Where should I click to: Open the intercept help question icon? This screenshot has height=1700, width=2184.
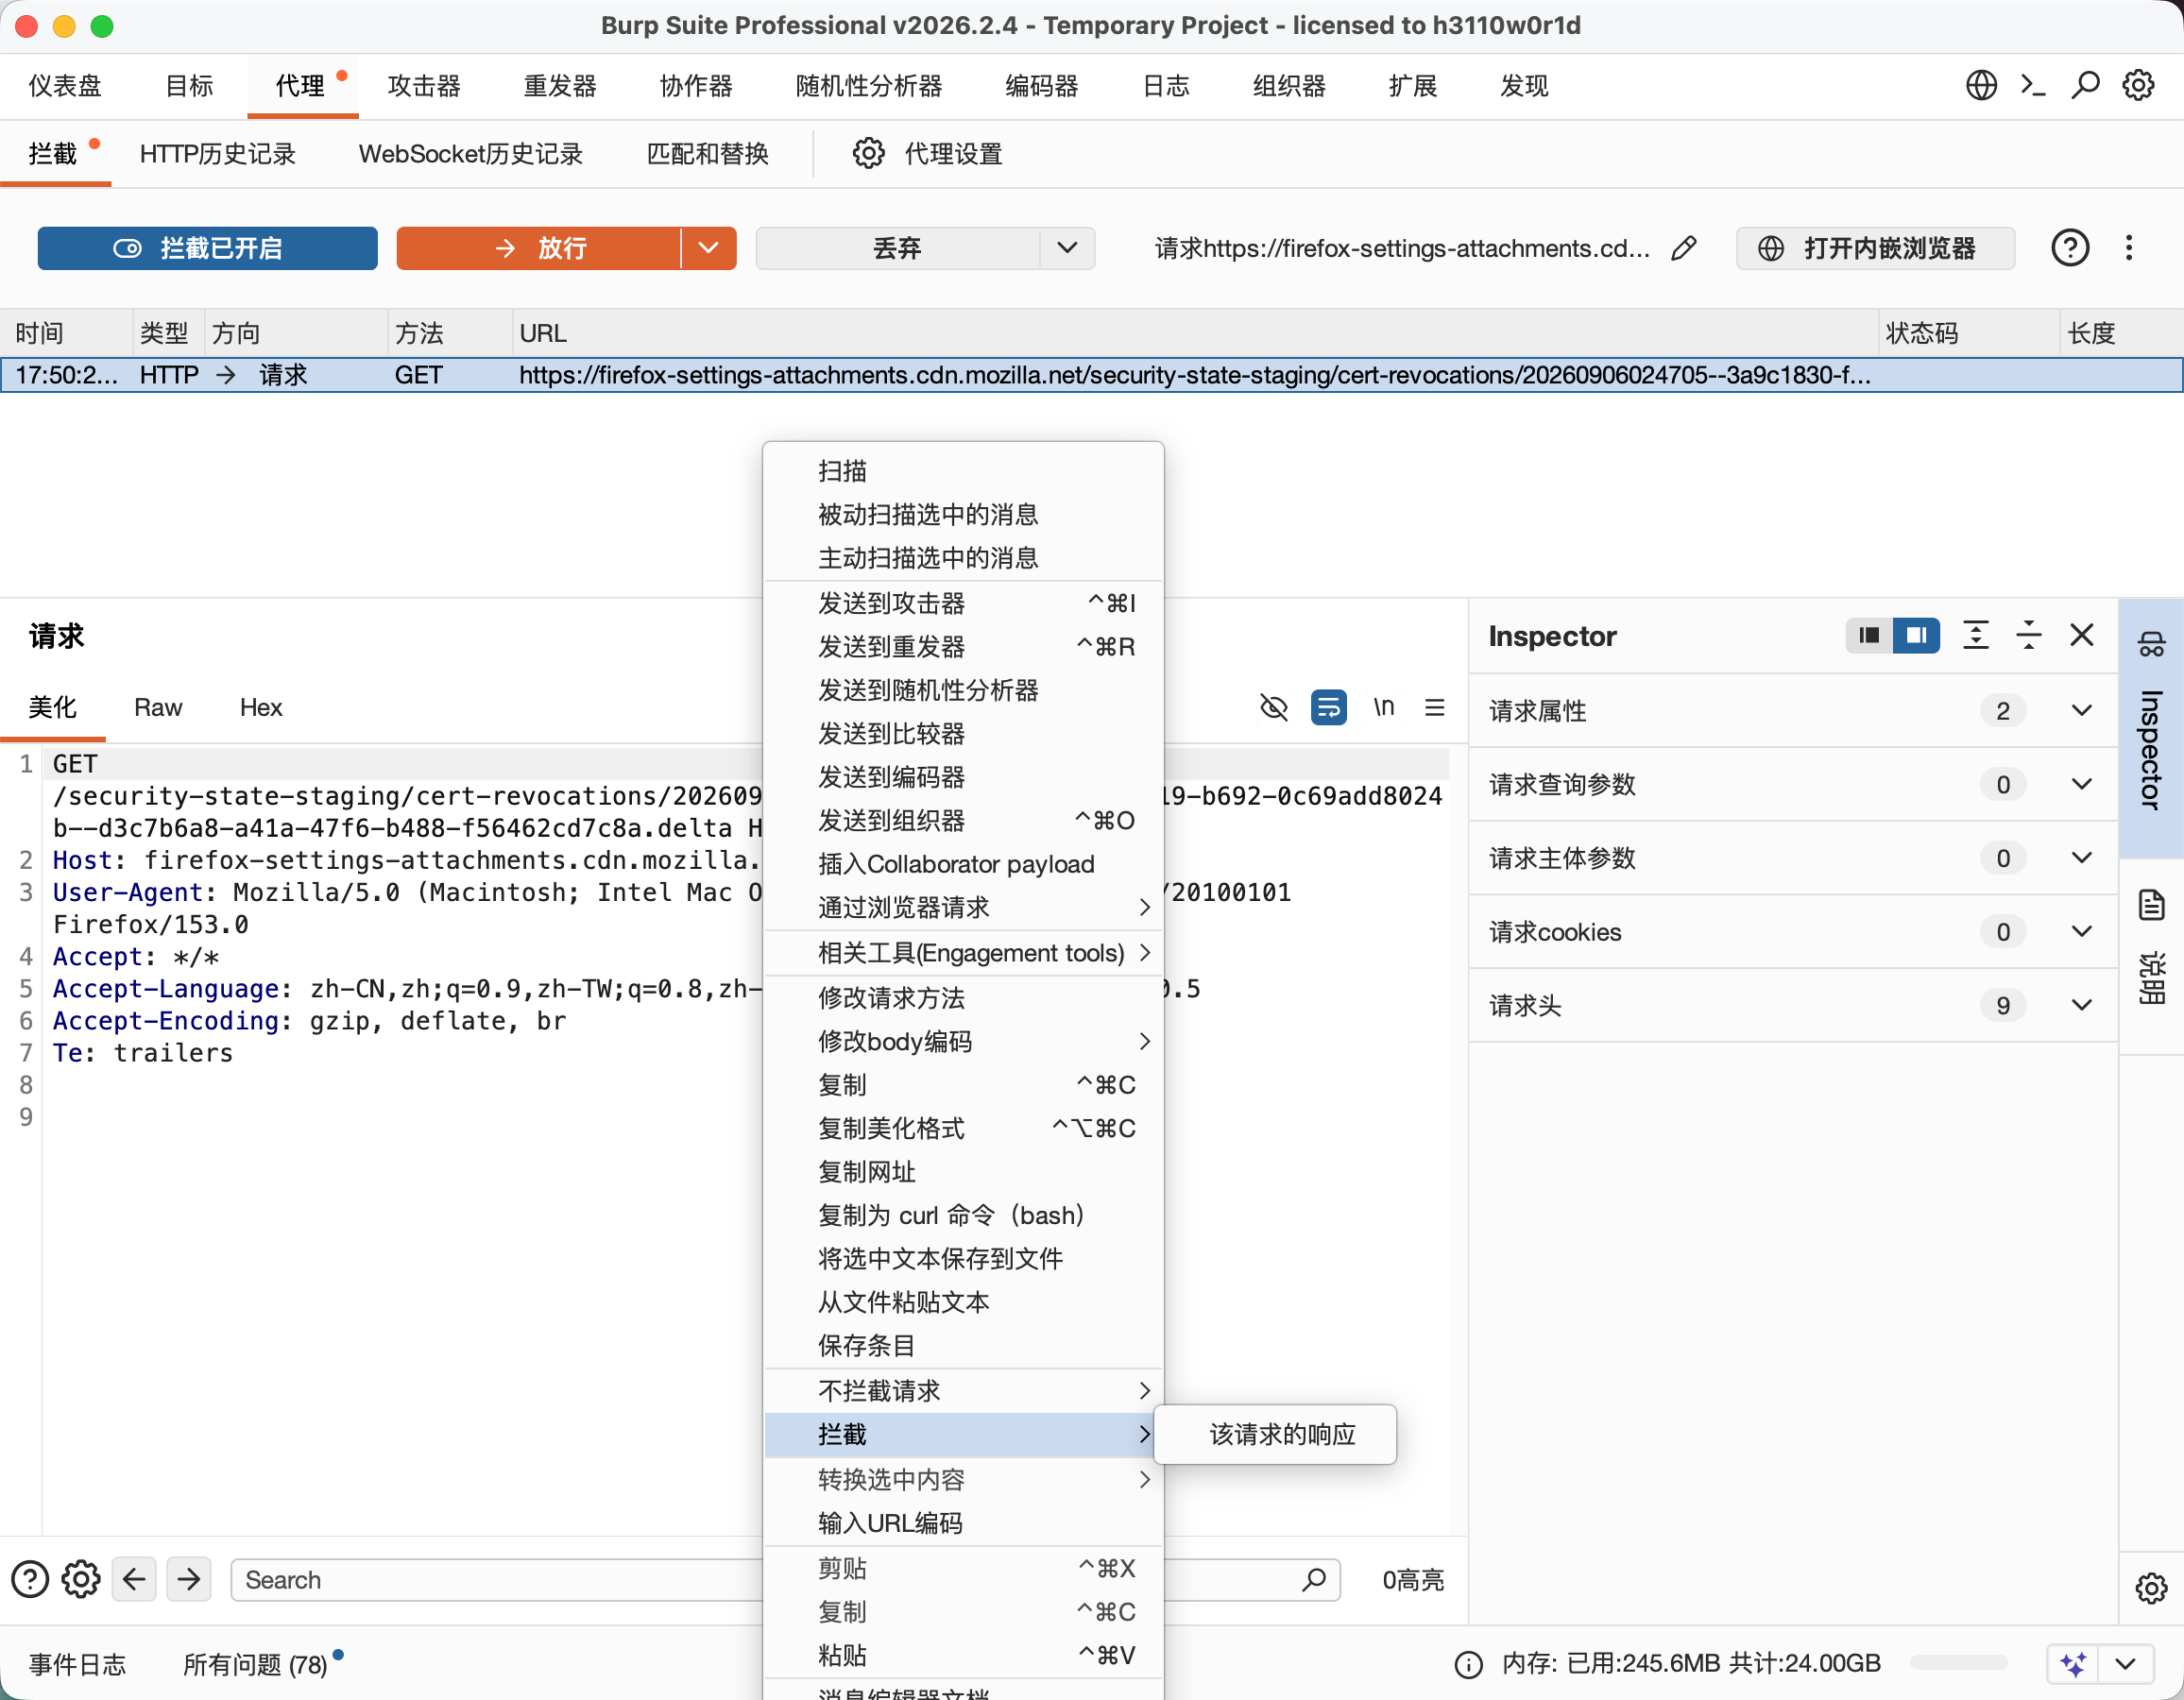(2070, 248)
